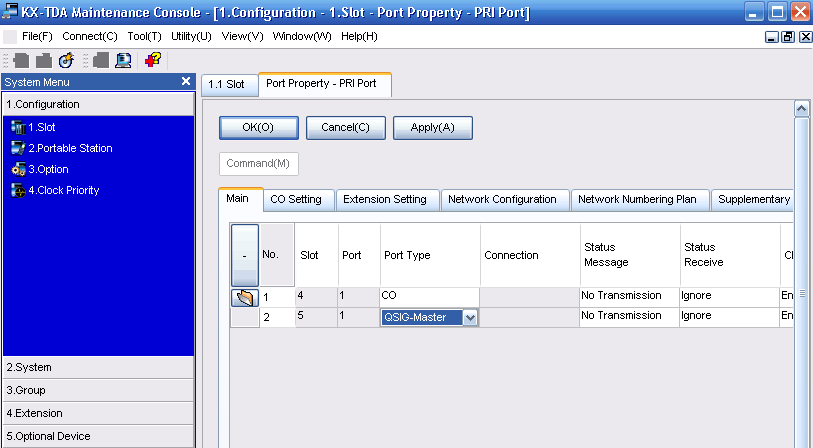Click the Status Receive column header
This screenshot has height=448, width=813.
(730, 255)
